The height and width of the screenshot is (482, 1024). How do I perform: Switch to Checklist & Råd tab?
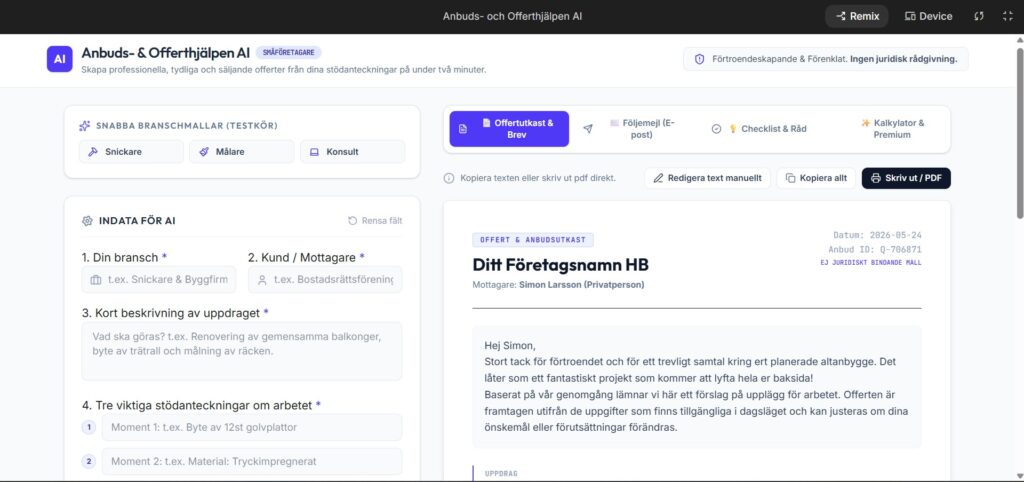(759, 129)
